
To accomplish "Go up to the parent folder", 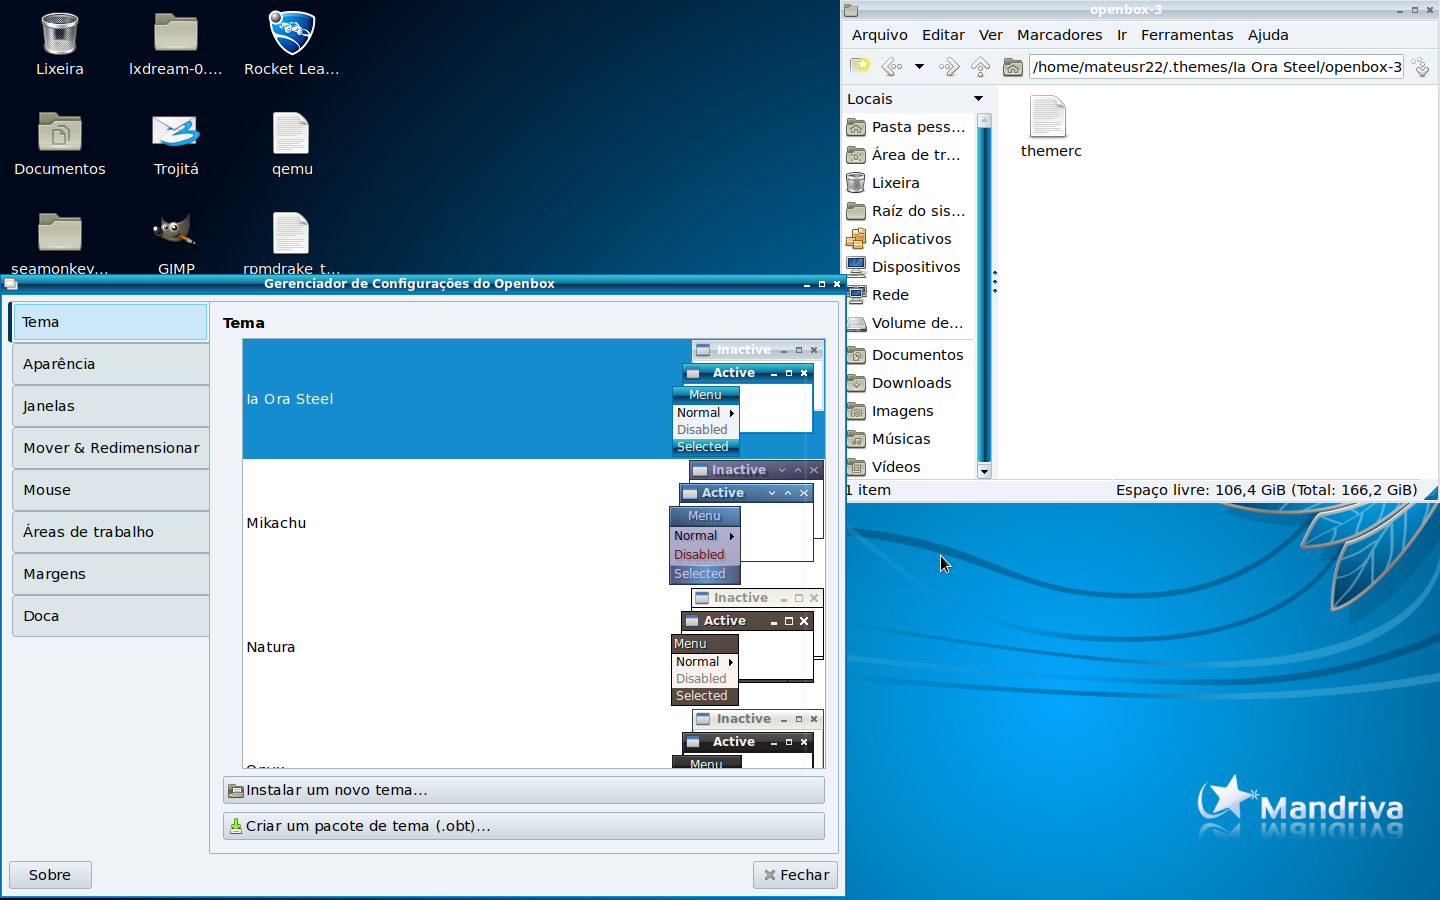I will pos(981,66).
